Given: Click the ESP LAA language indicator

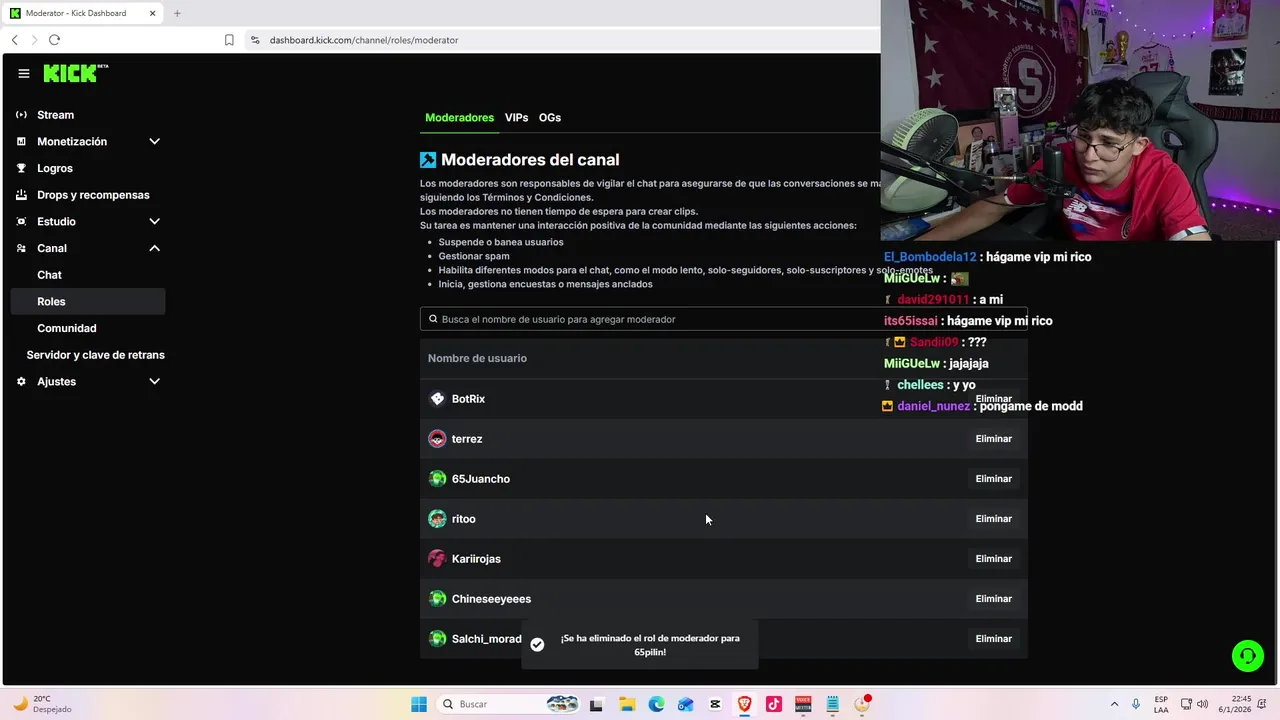Looking at the screenshot, I should pyautogui.click(x=1161, y=704).
